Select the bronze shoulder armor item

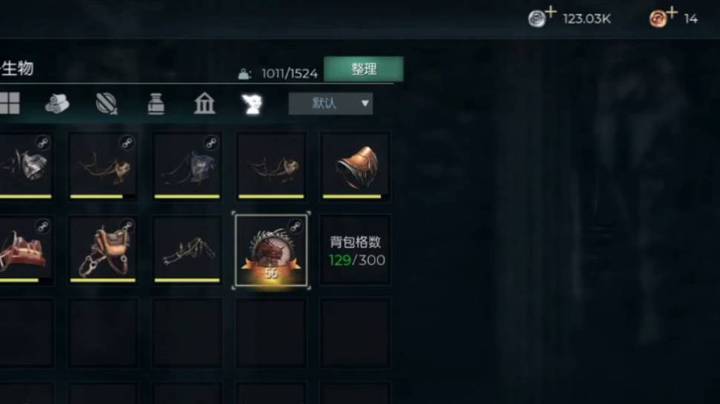355,167
